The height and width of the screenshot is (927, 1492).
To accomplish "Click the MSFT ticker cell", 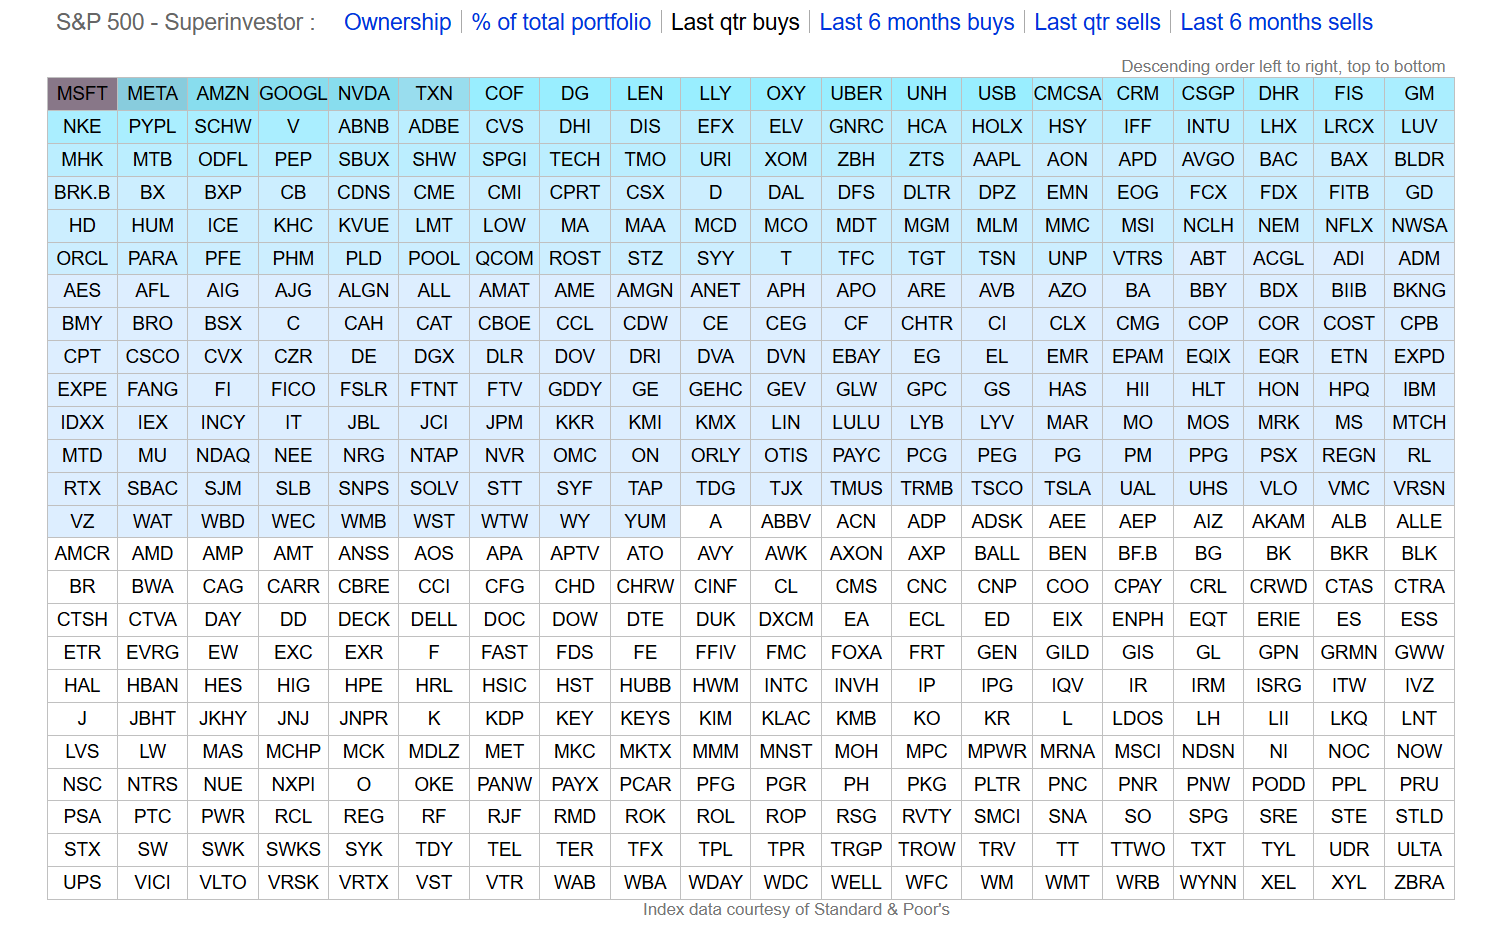I will (x=82, y=94).
